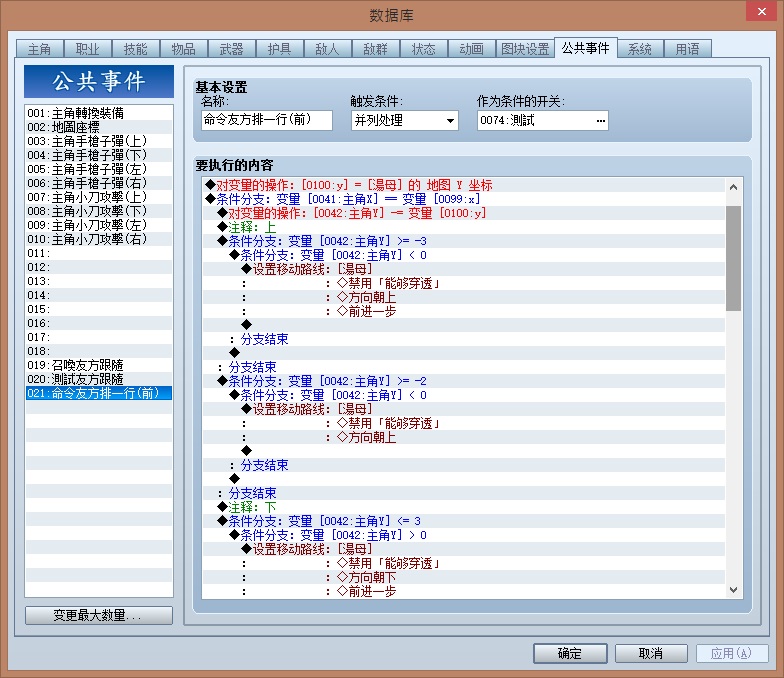Select event 001:主角轉換裝備
This screenshot has height=678, width=784.
click(98, 113)
